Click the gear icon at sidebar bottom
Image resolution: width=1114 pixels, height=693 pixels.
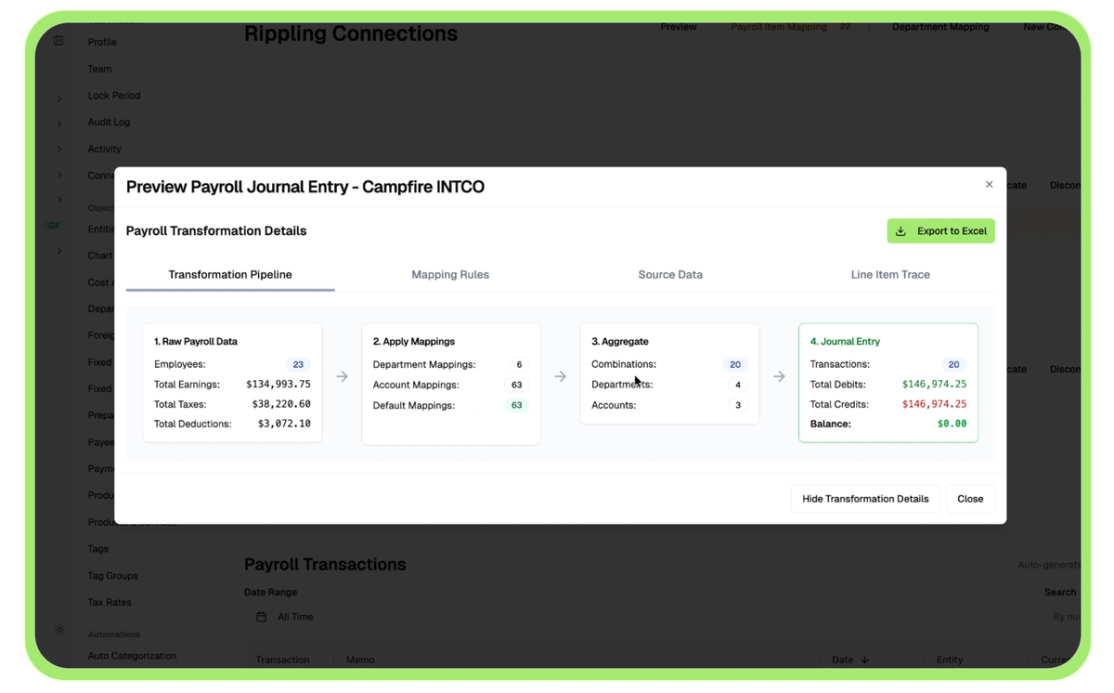(60, 629)
